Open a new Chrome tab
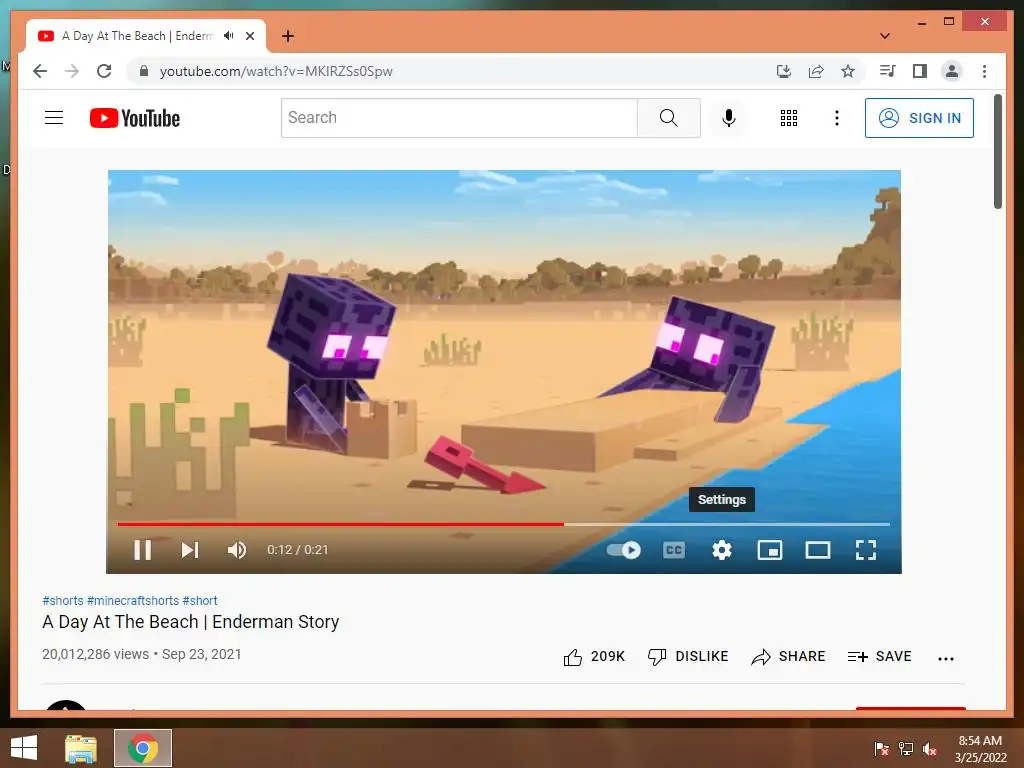Image resolution: width=1024 pixels, height=768 pixels. tap(287, 36)
